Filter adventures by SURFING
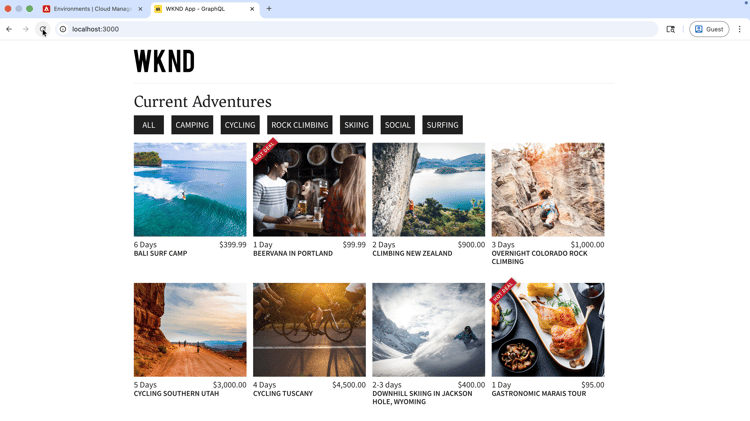Image resolution: width=750 pixels, height=421 pixels. tap(442, 125)
